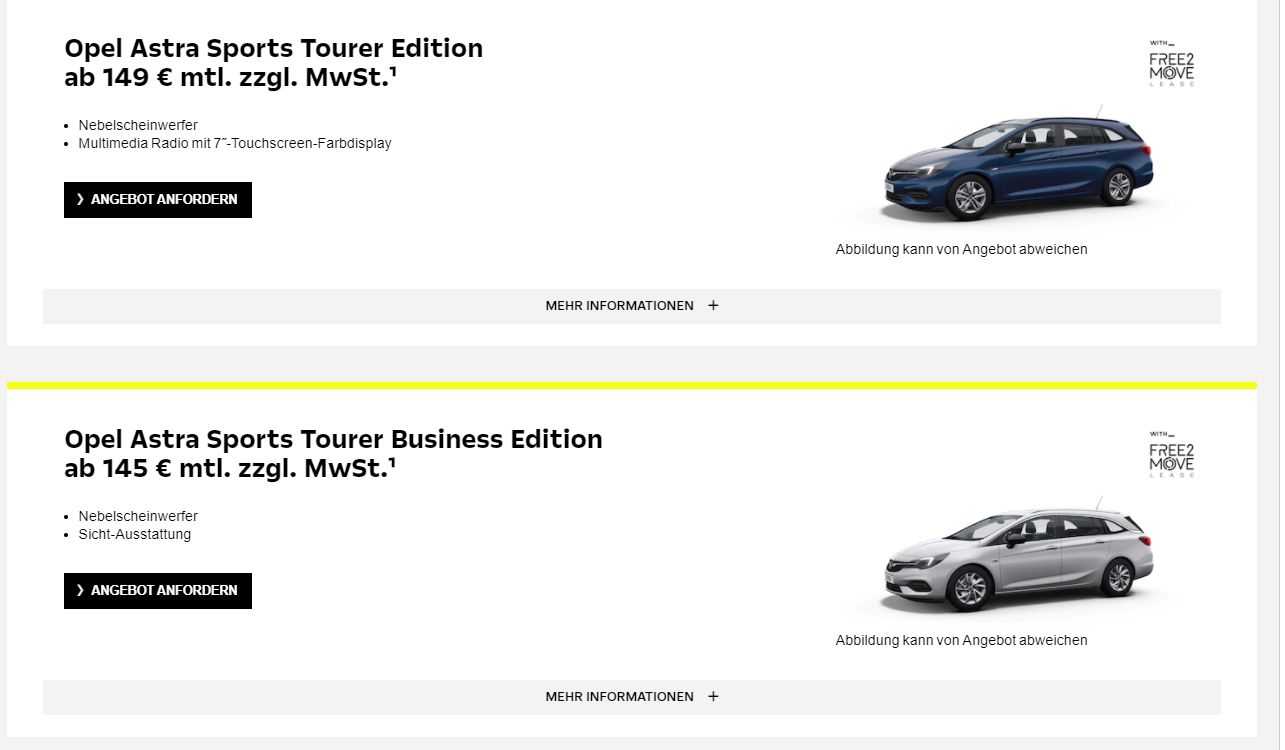This screenshot has height=750, width=1285.
Task: Click the 'Opel Astra Sports Tourer Business Edition' heading
Action: tap(333, 439)
